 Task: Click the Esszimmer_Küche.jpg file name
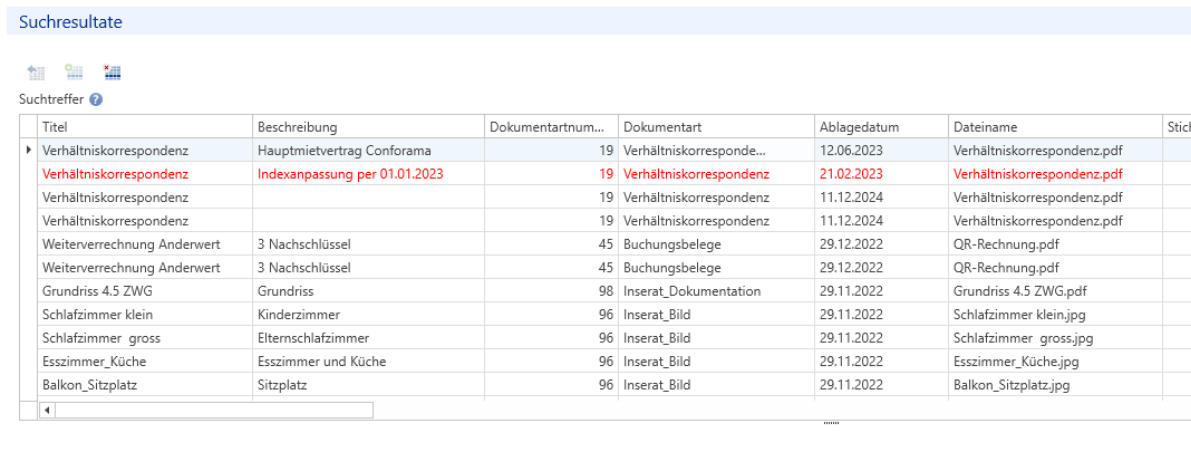click(1016, 362)
